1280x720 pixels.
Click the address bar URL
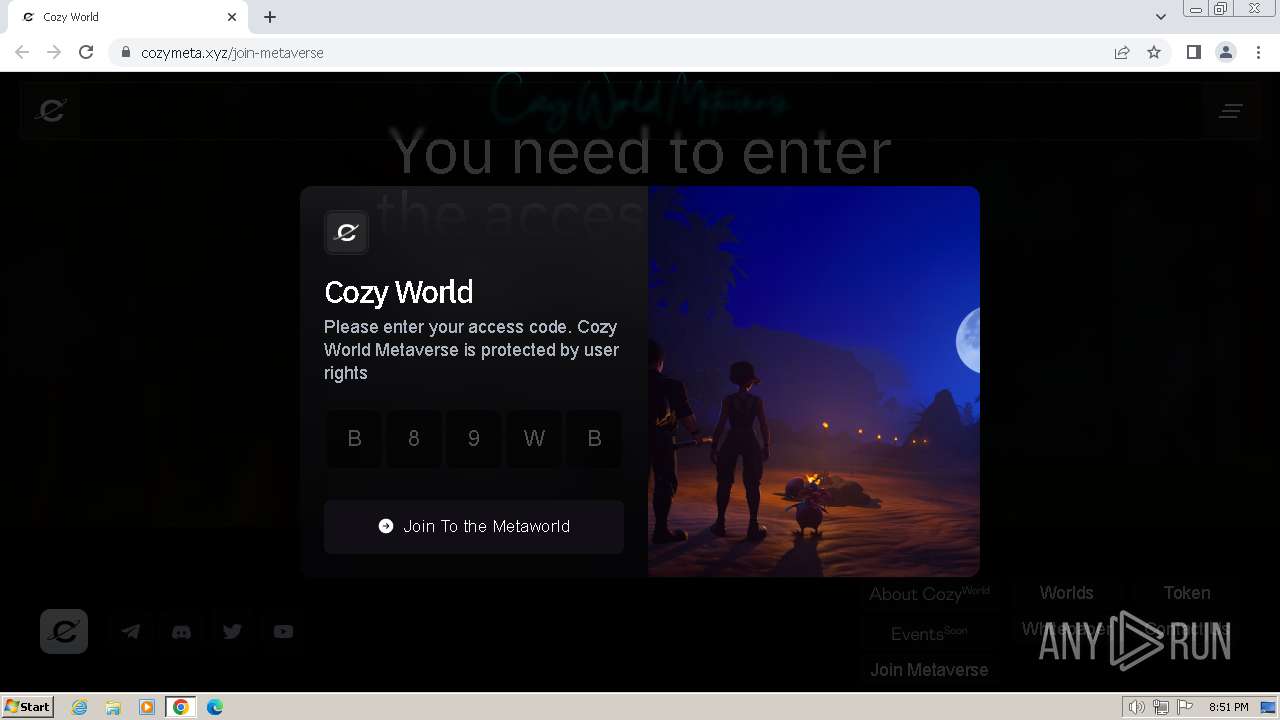pyautogui.click(x=232, y=53)
